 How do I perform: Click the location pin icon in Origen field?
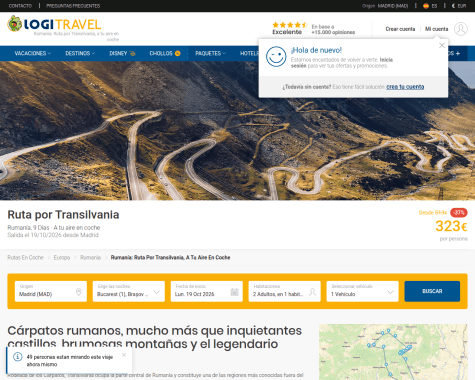79,292
